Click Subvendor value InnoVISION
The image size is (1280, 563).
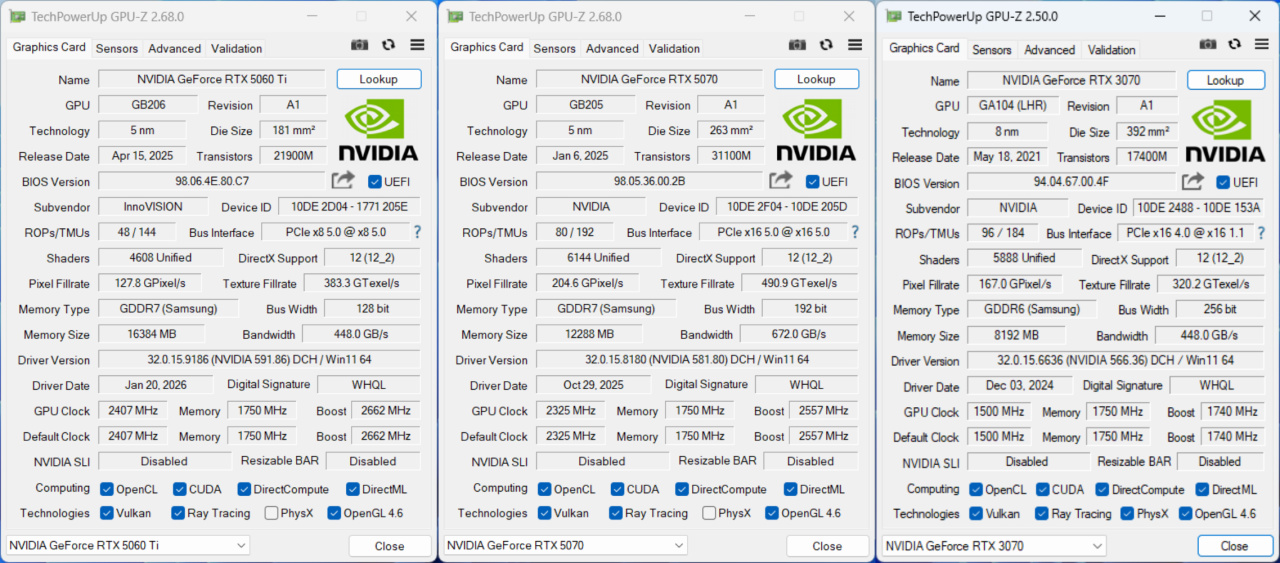[153, 206]
